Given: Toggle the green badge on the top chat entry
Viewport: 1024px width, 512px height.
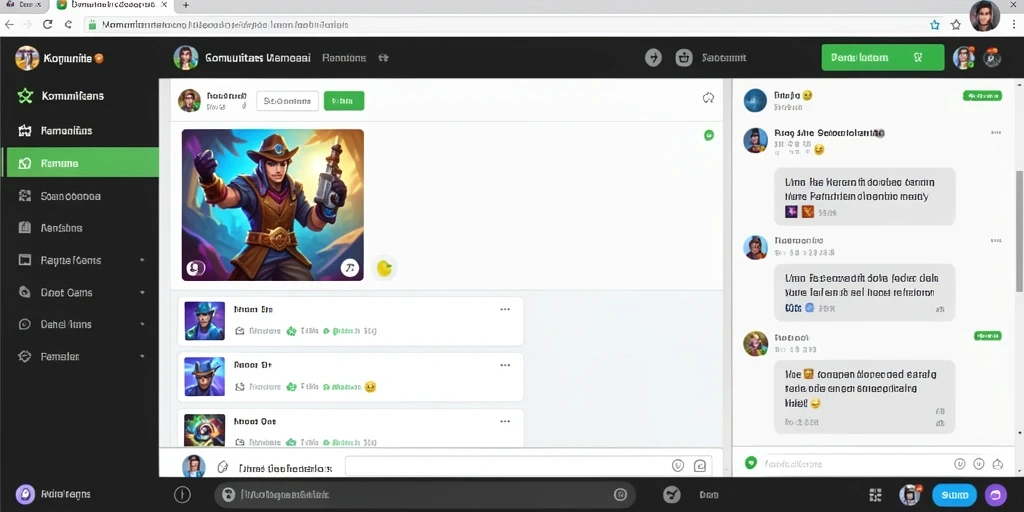Looking at the screenshot, I should point(982,96).
